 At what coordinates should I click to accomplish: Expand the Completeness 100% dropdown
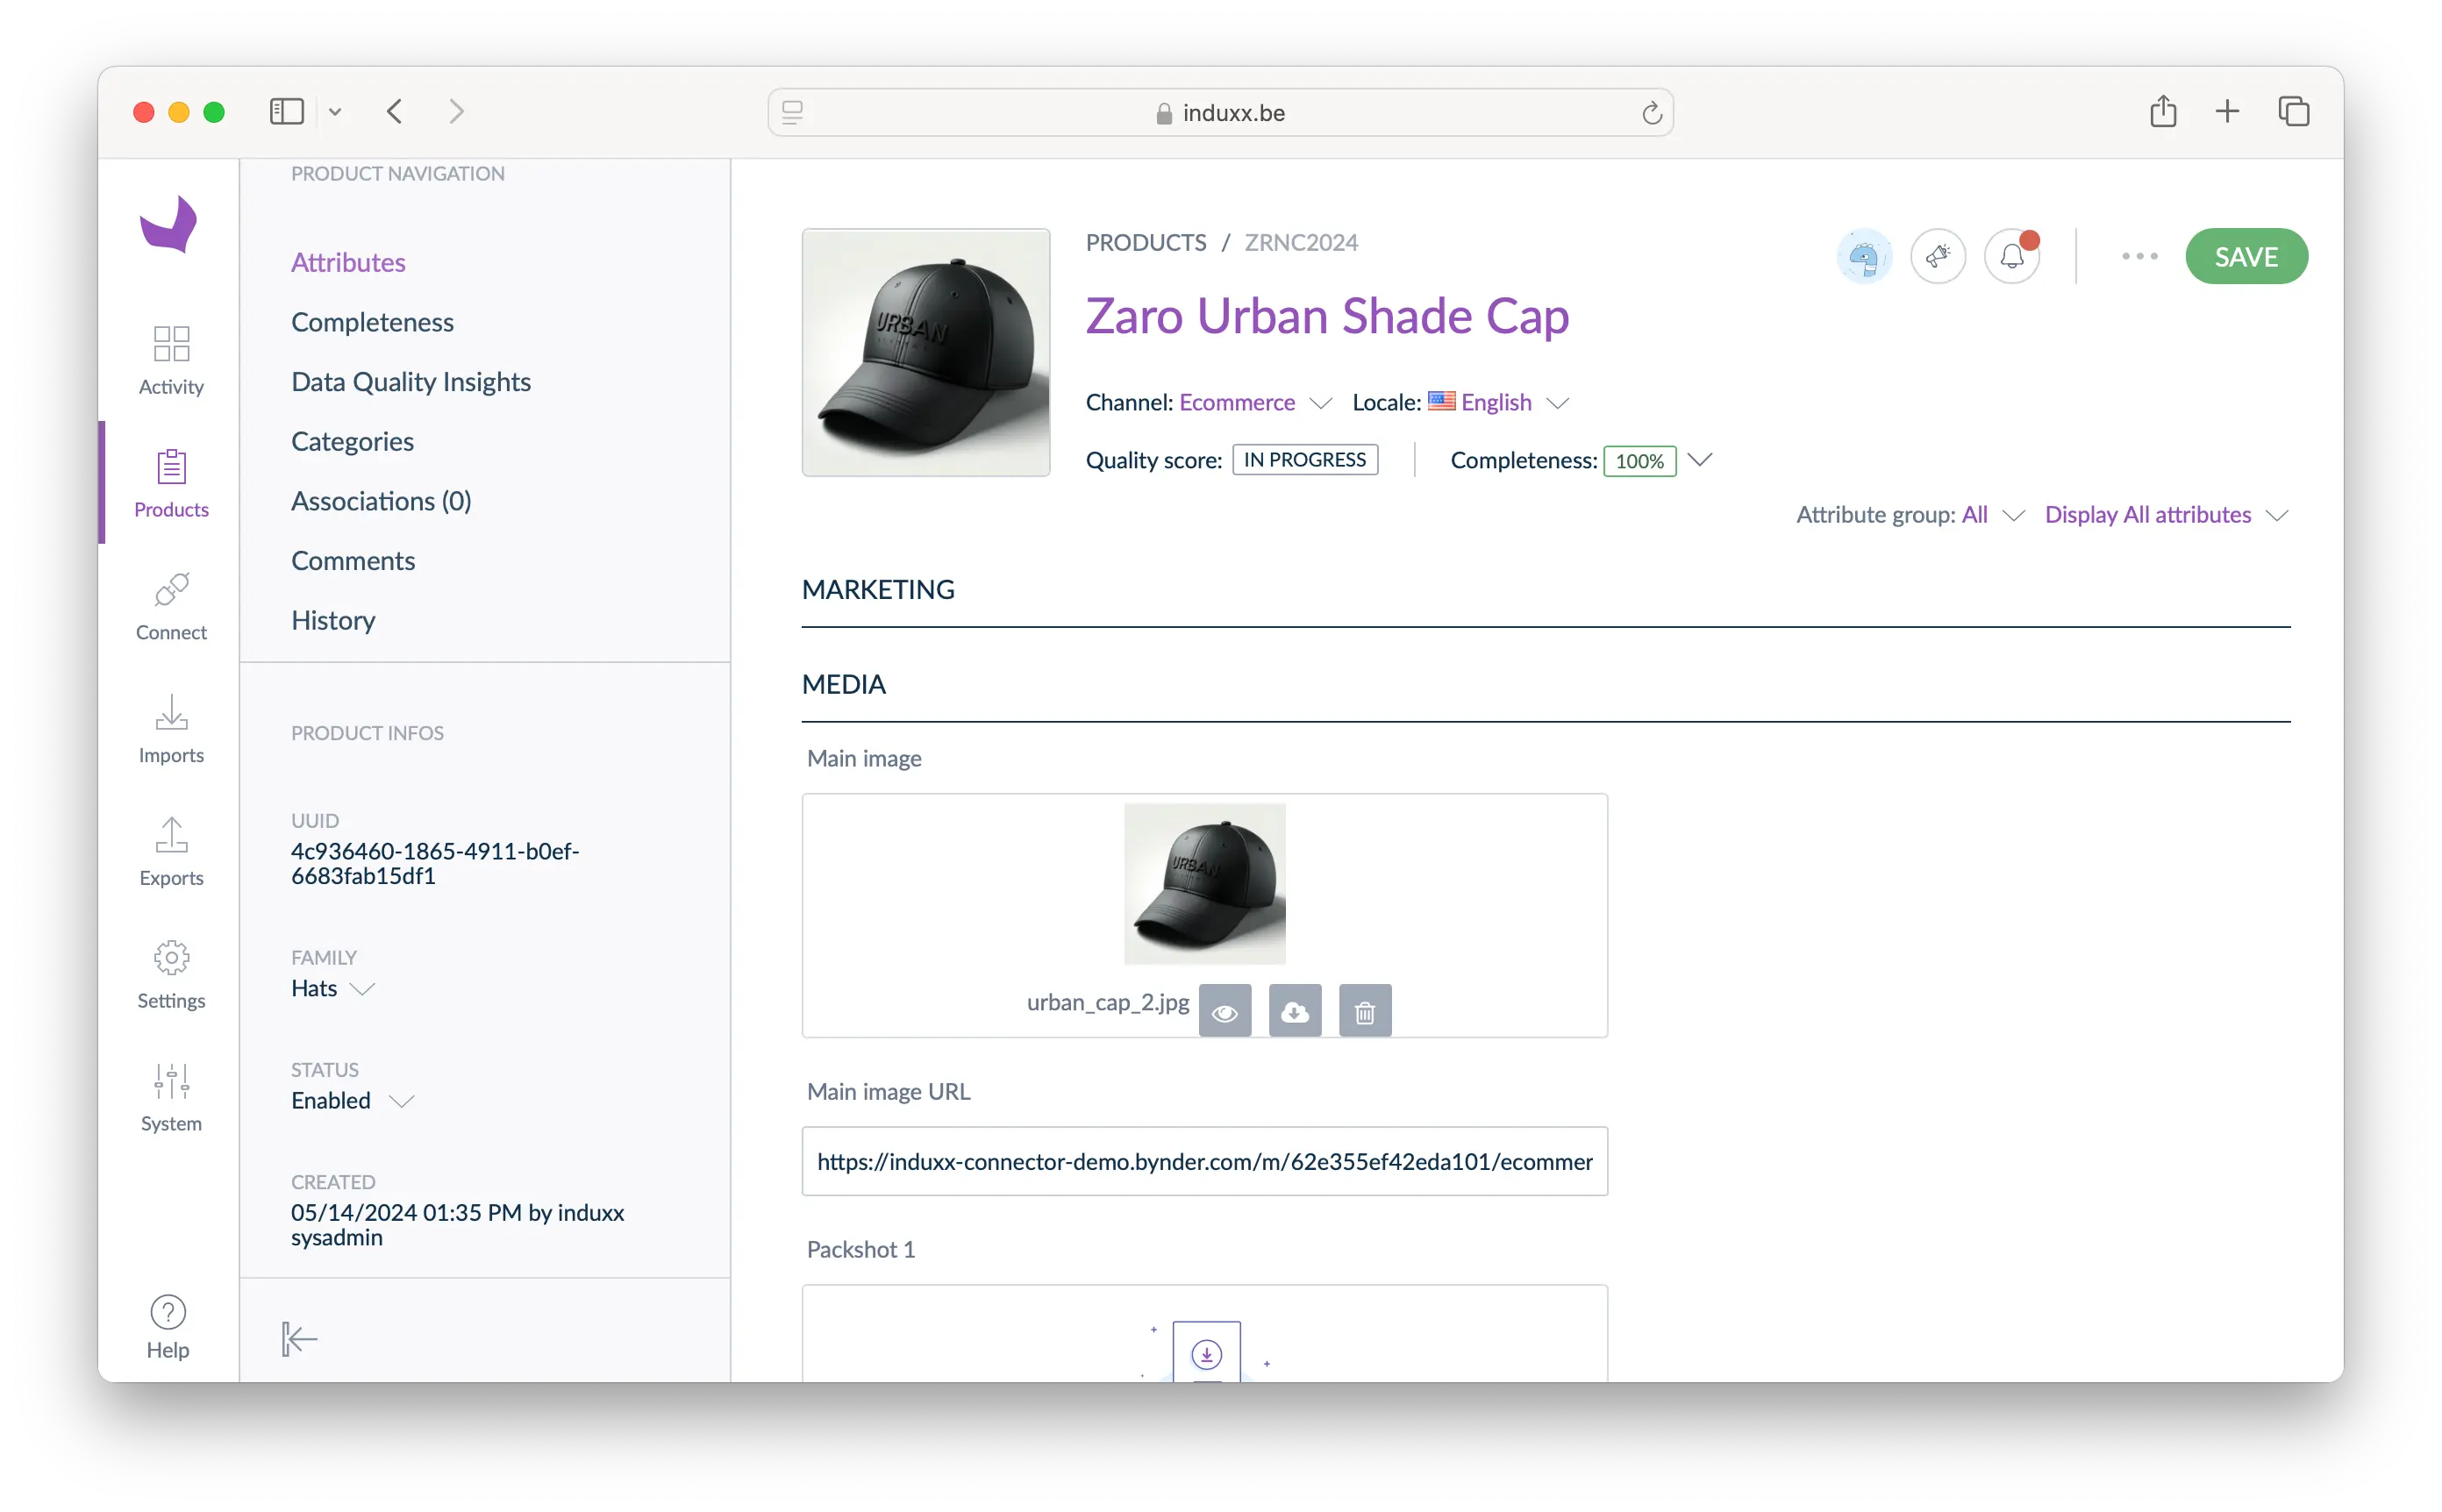click(1699, 460)
